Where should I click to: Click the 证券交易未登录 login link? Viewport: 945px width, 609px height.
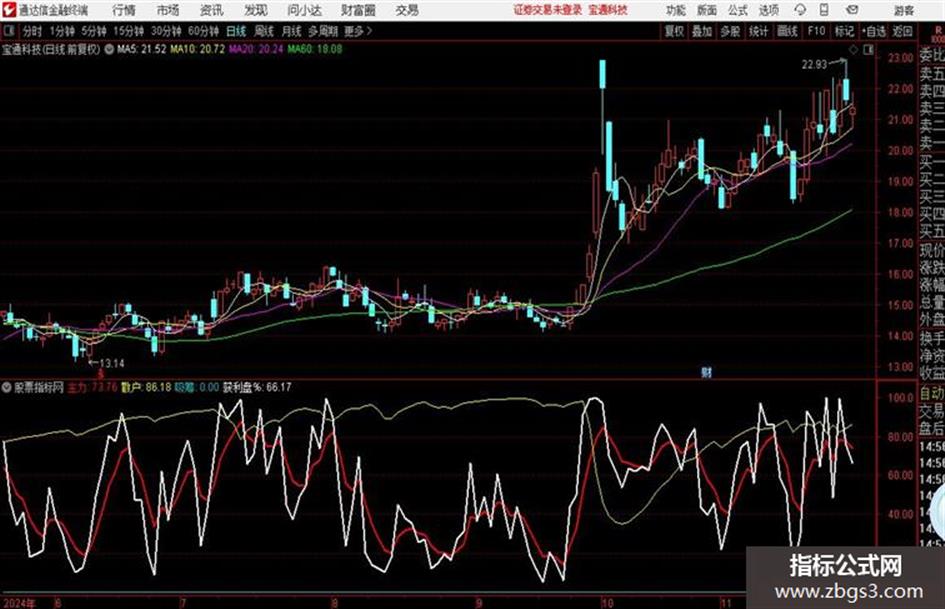tap(548, 10)
